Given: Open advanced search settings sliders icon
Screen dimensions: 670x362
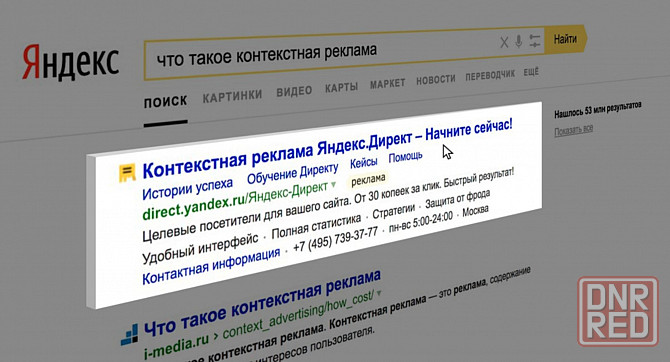Looking at the screenshot, I should [535, 41].
